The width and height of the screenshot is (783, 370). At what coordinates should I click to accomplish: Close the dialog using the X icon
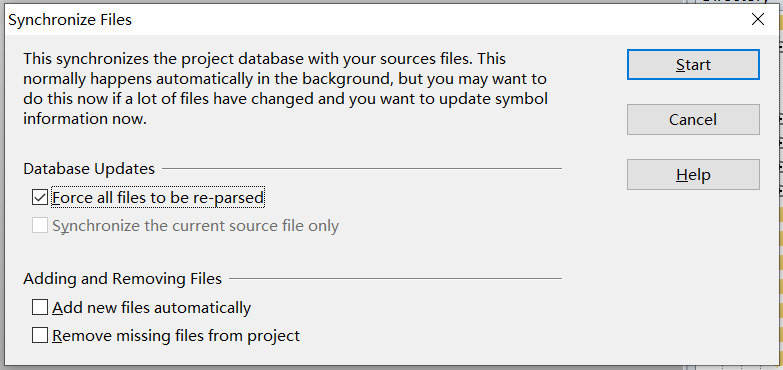(758, 19)
